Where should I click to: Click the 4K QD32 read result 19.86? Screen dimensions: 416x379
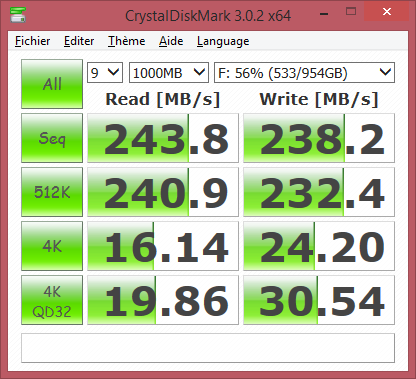[x=163, y=300]
